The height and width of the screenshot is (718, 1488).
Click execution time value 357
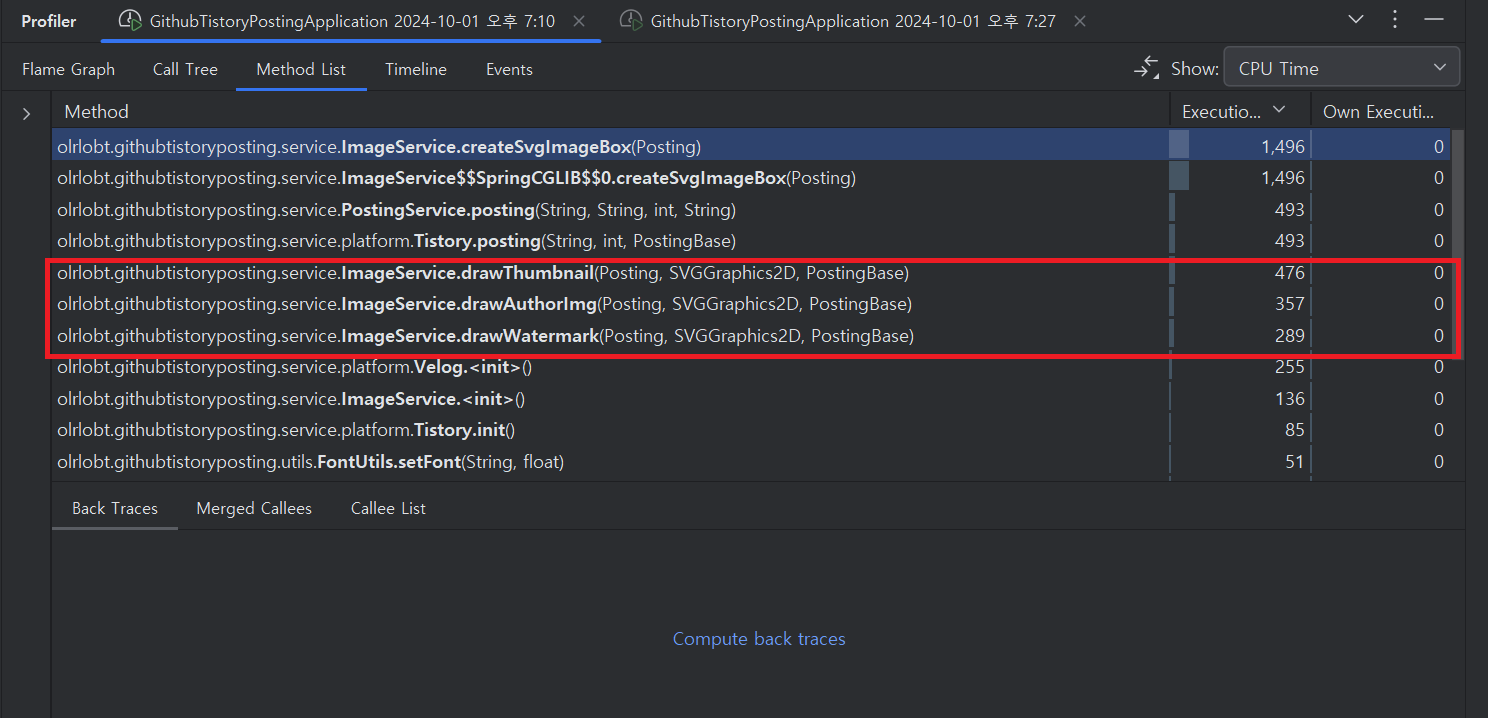point(1289,304)
